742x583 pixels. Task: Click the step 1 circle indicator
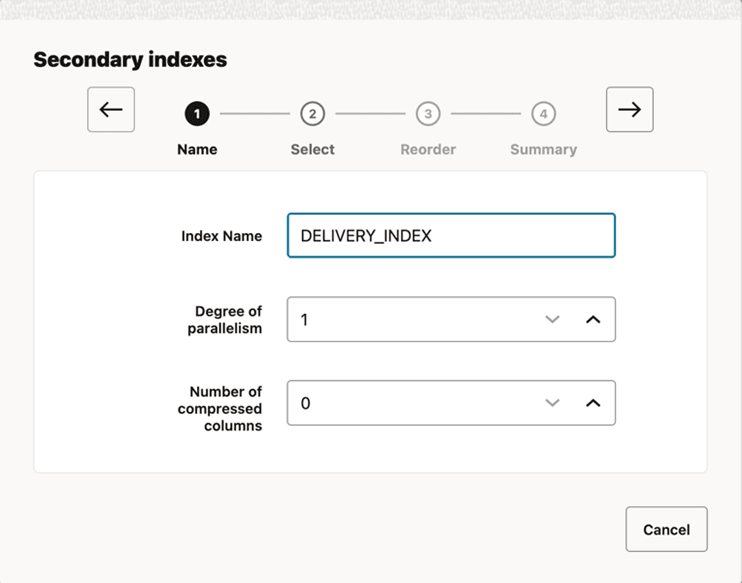197,114
